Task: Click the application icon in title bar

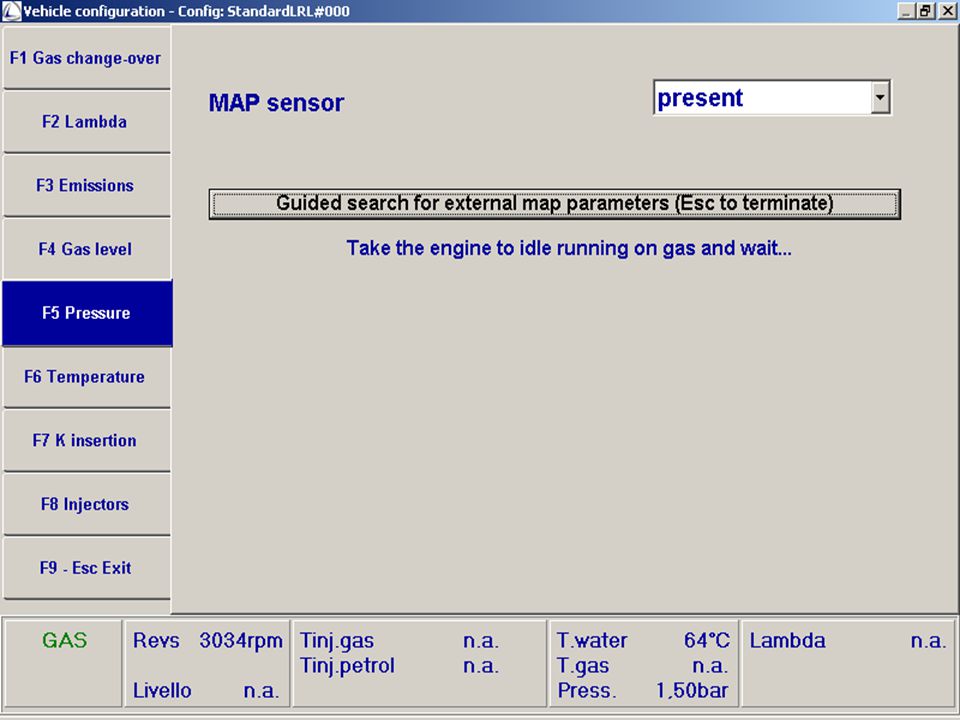Action: click(x=11, y=11)
